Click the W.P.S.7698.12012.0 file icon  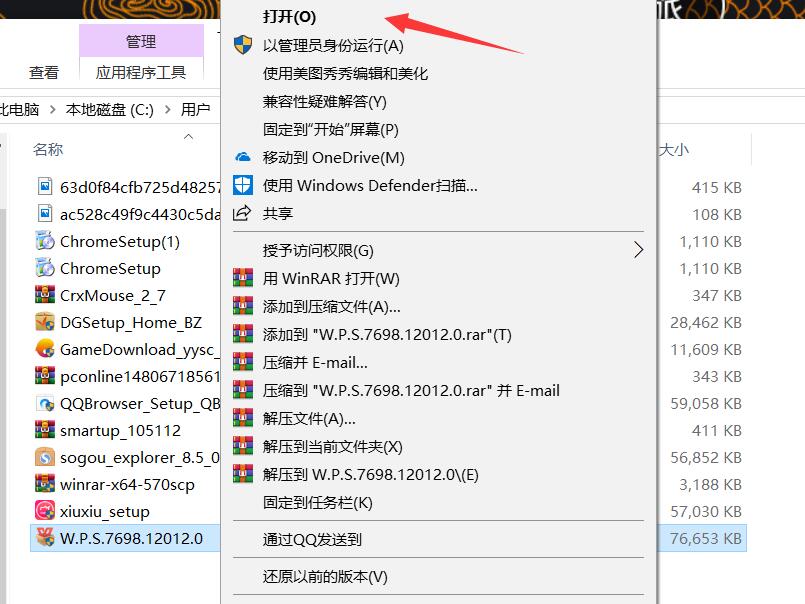[45, 538]
